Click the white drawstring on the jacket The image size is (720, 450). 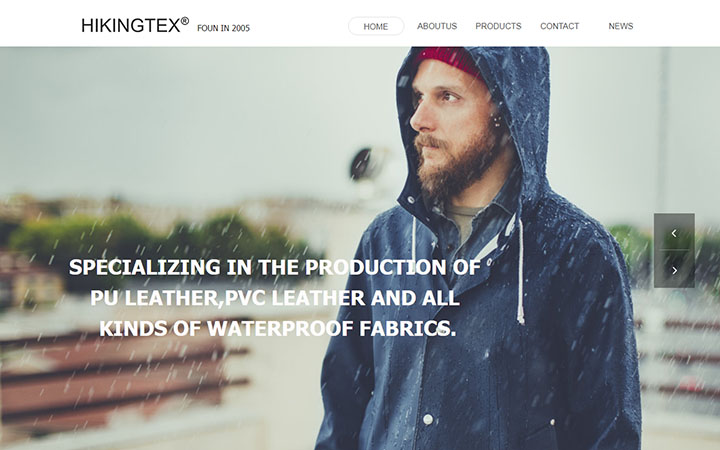point(520,271)
